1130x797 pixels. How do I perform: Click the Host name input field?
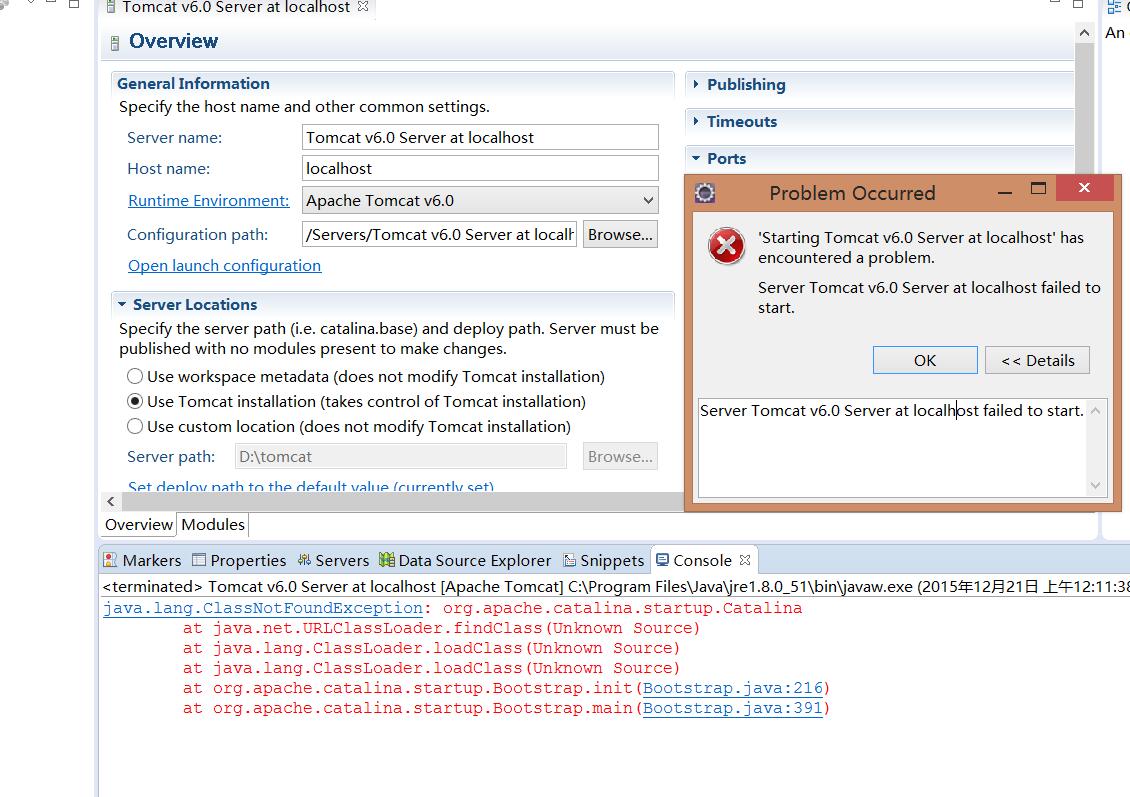coord(480,168)
